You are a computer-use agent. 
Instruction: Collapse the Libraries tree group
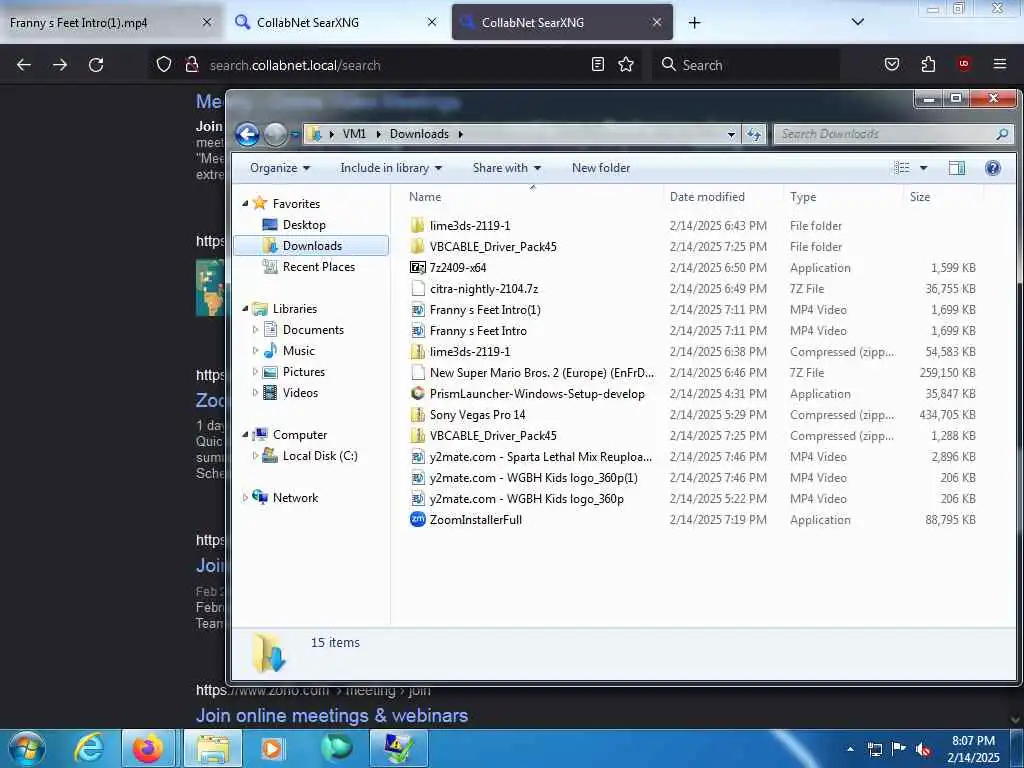coord(246,309)
